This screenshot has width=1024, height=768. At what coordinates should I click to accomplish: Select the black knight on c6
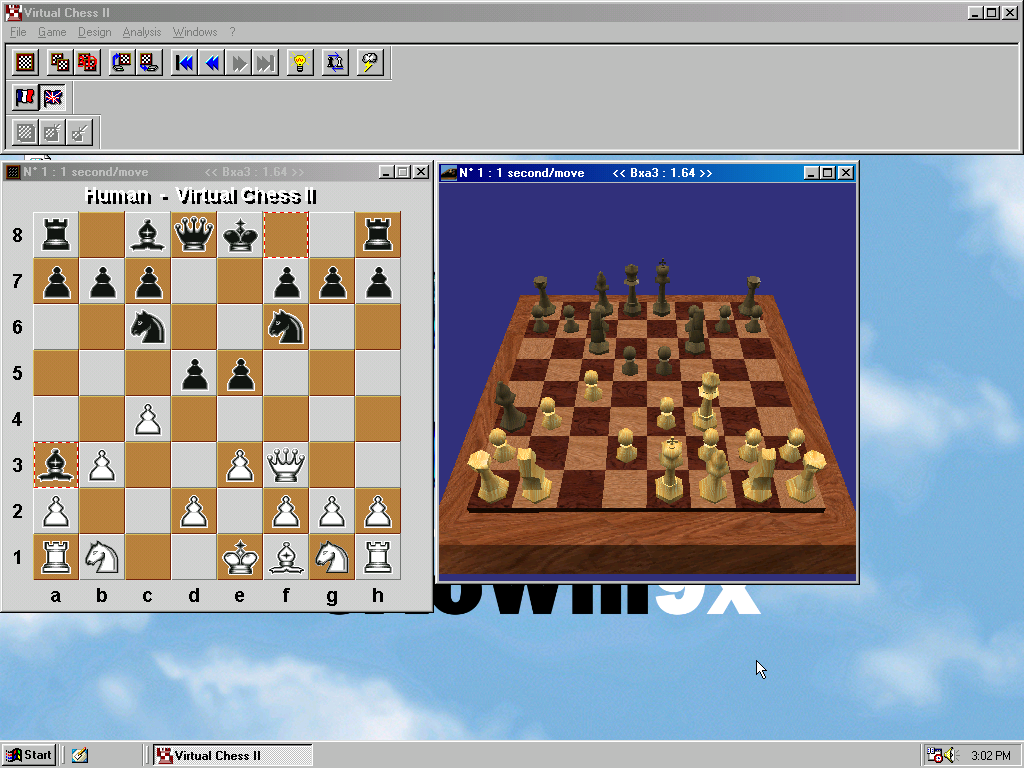[148, 327]
